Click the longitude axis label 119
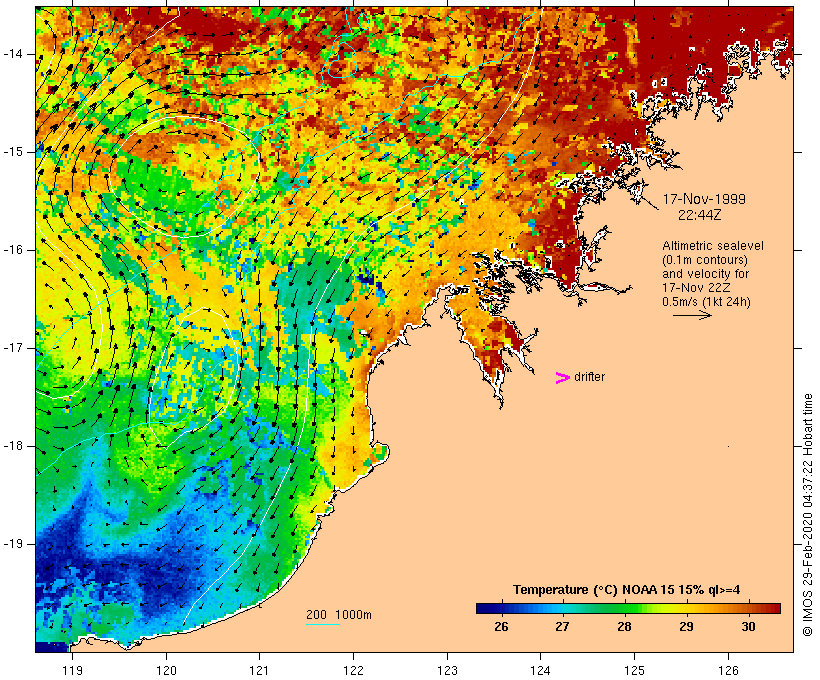 (x=72, y=670)
